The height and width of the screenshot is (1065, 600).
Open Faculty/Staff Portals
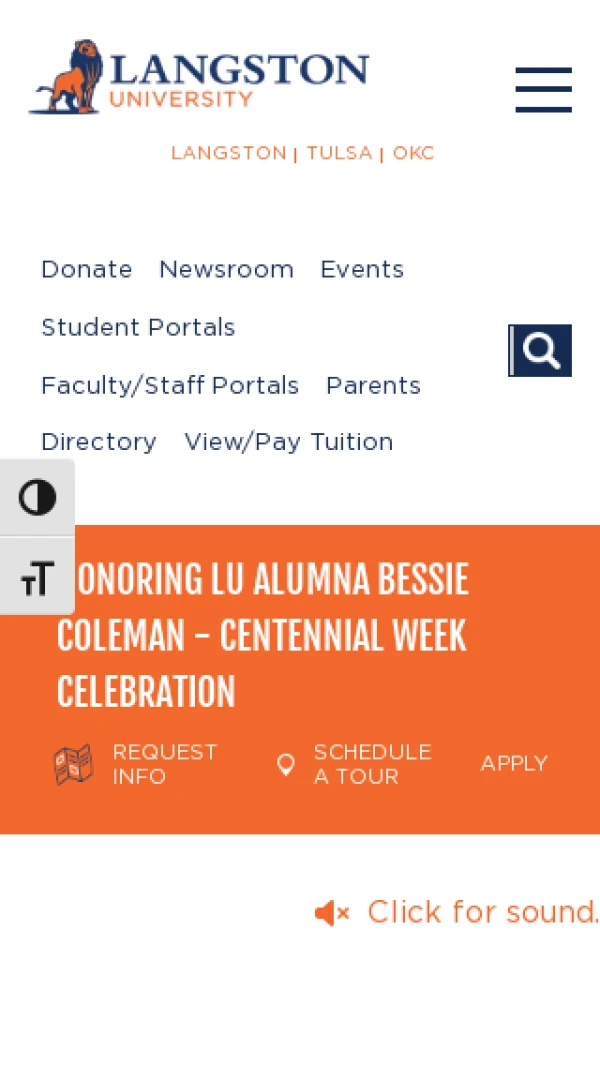(170, 386)
